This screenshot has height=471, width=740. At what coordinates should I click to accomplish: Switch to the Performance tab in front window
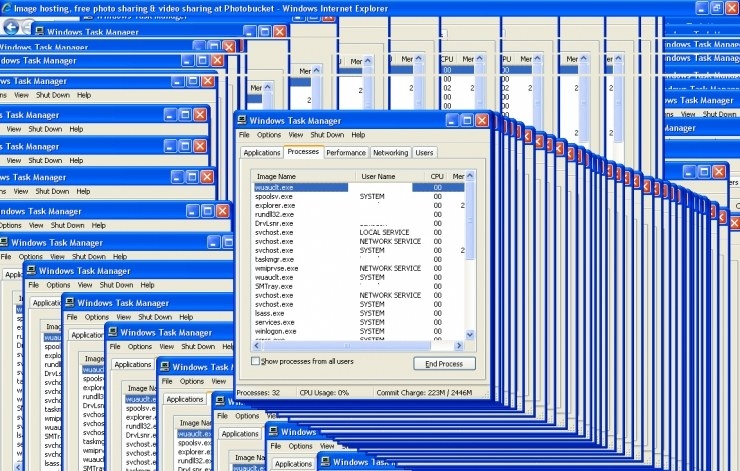[346, 153]
